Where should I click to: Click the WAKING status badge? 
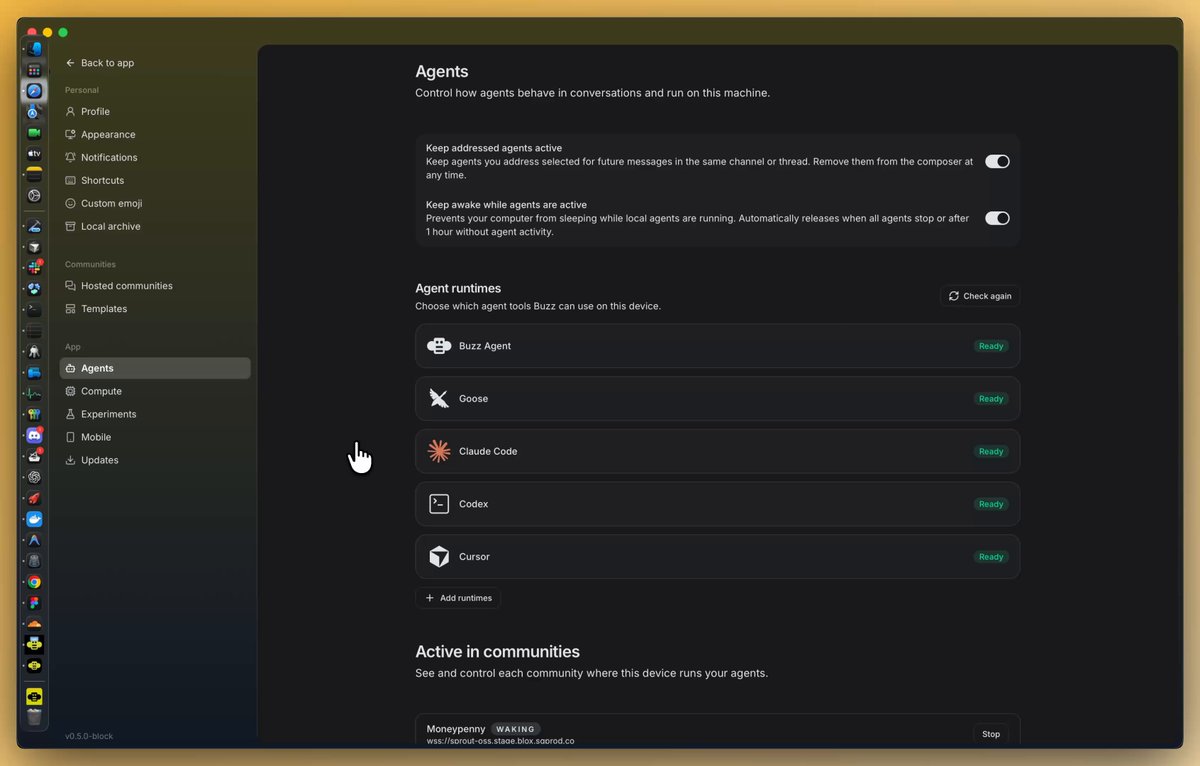click(515, 729)
